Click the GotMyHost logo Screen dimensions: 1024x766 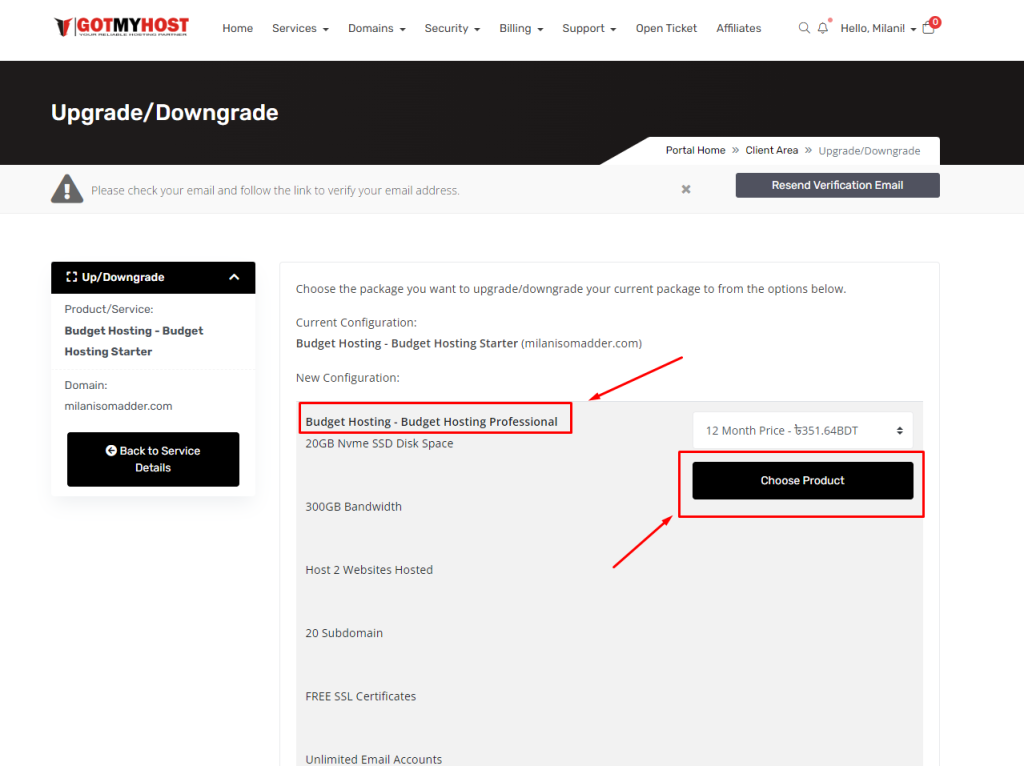coord(121,27)
